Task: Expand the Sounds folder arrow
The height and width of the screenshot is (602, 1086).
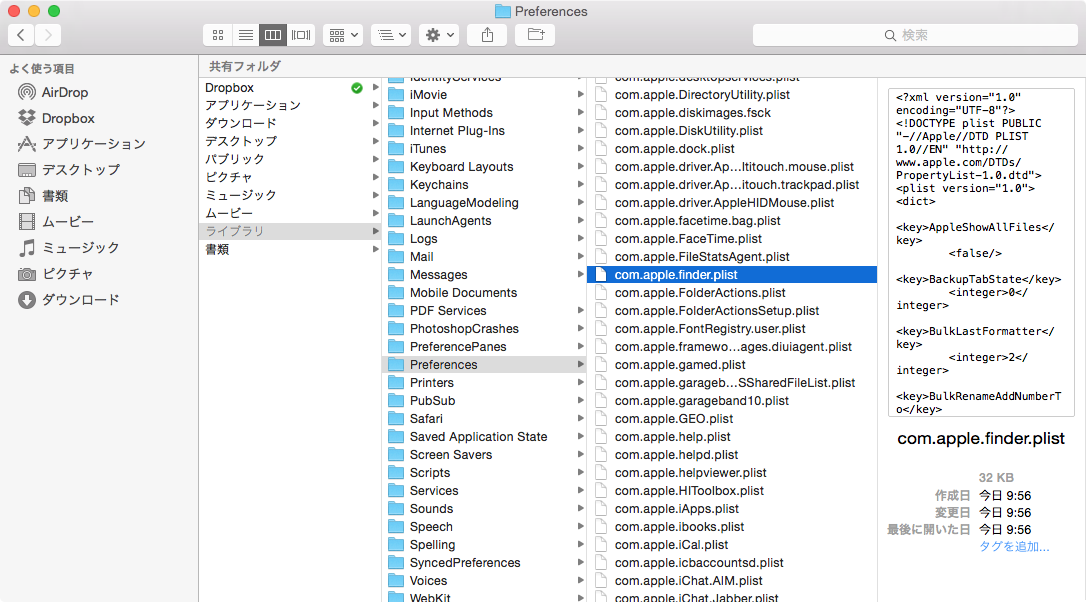Action: click(581, 509)
